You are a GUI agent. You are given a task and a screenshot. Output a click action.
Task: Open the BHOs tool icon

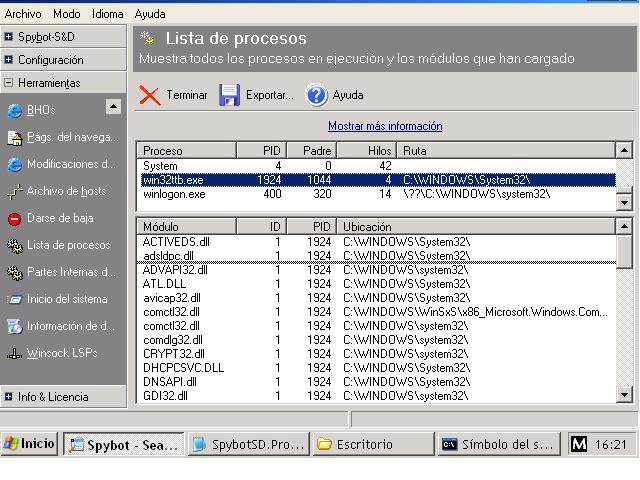[x=15, y=110]
